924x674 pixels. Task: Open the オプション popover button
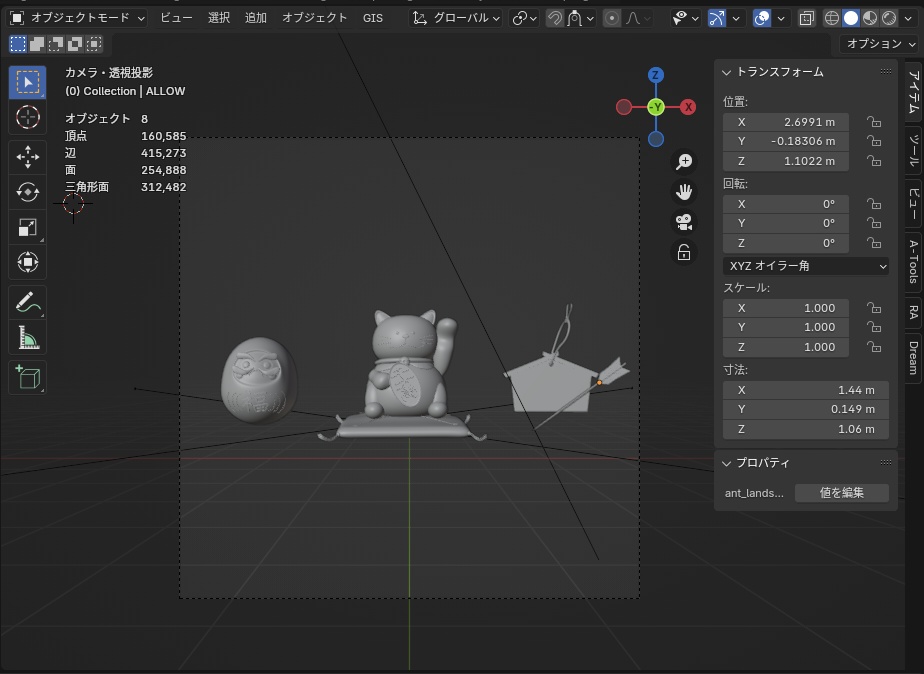(x=879, y=44)
